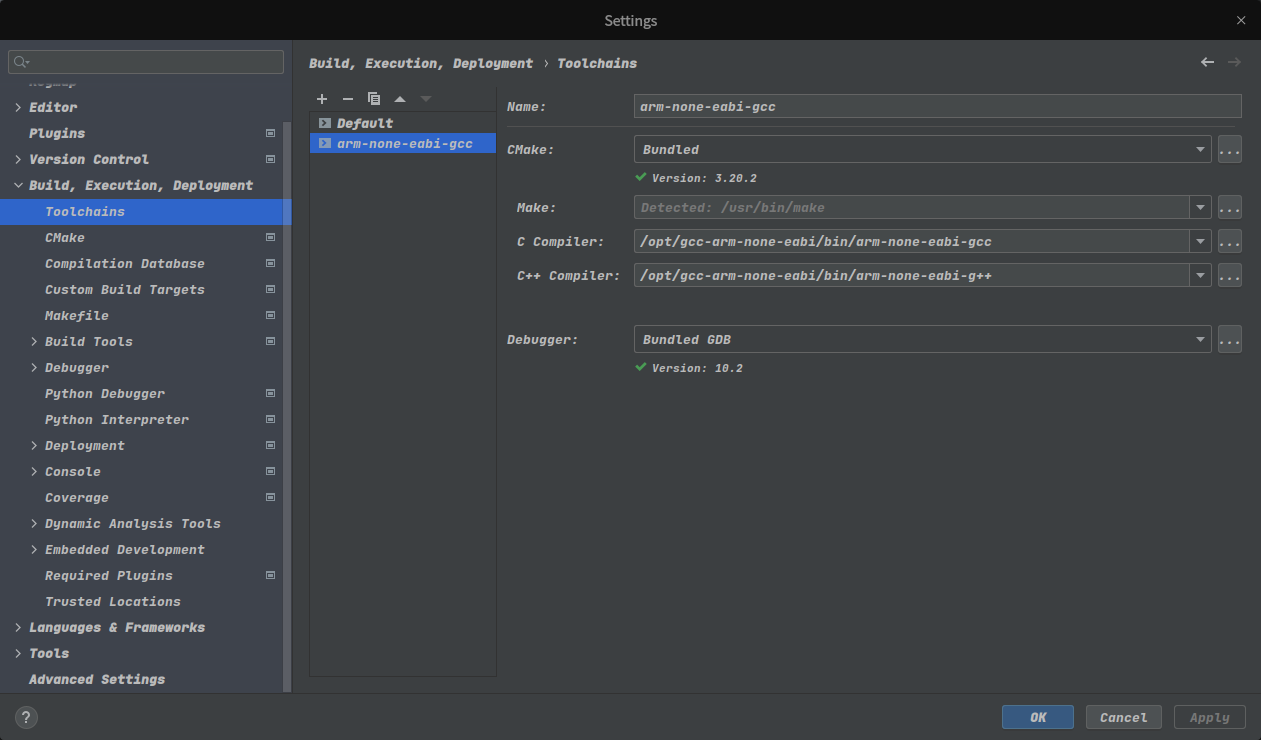
Task: Click the Cancel button
Action: tap(1123, 717)
